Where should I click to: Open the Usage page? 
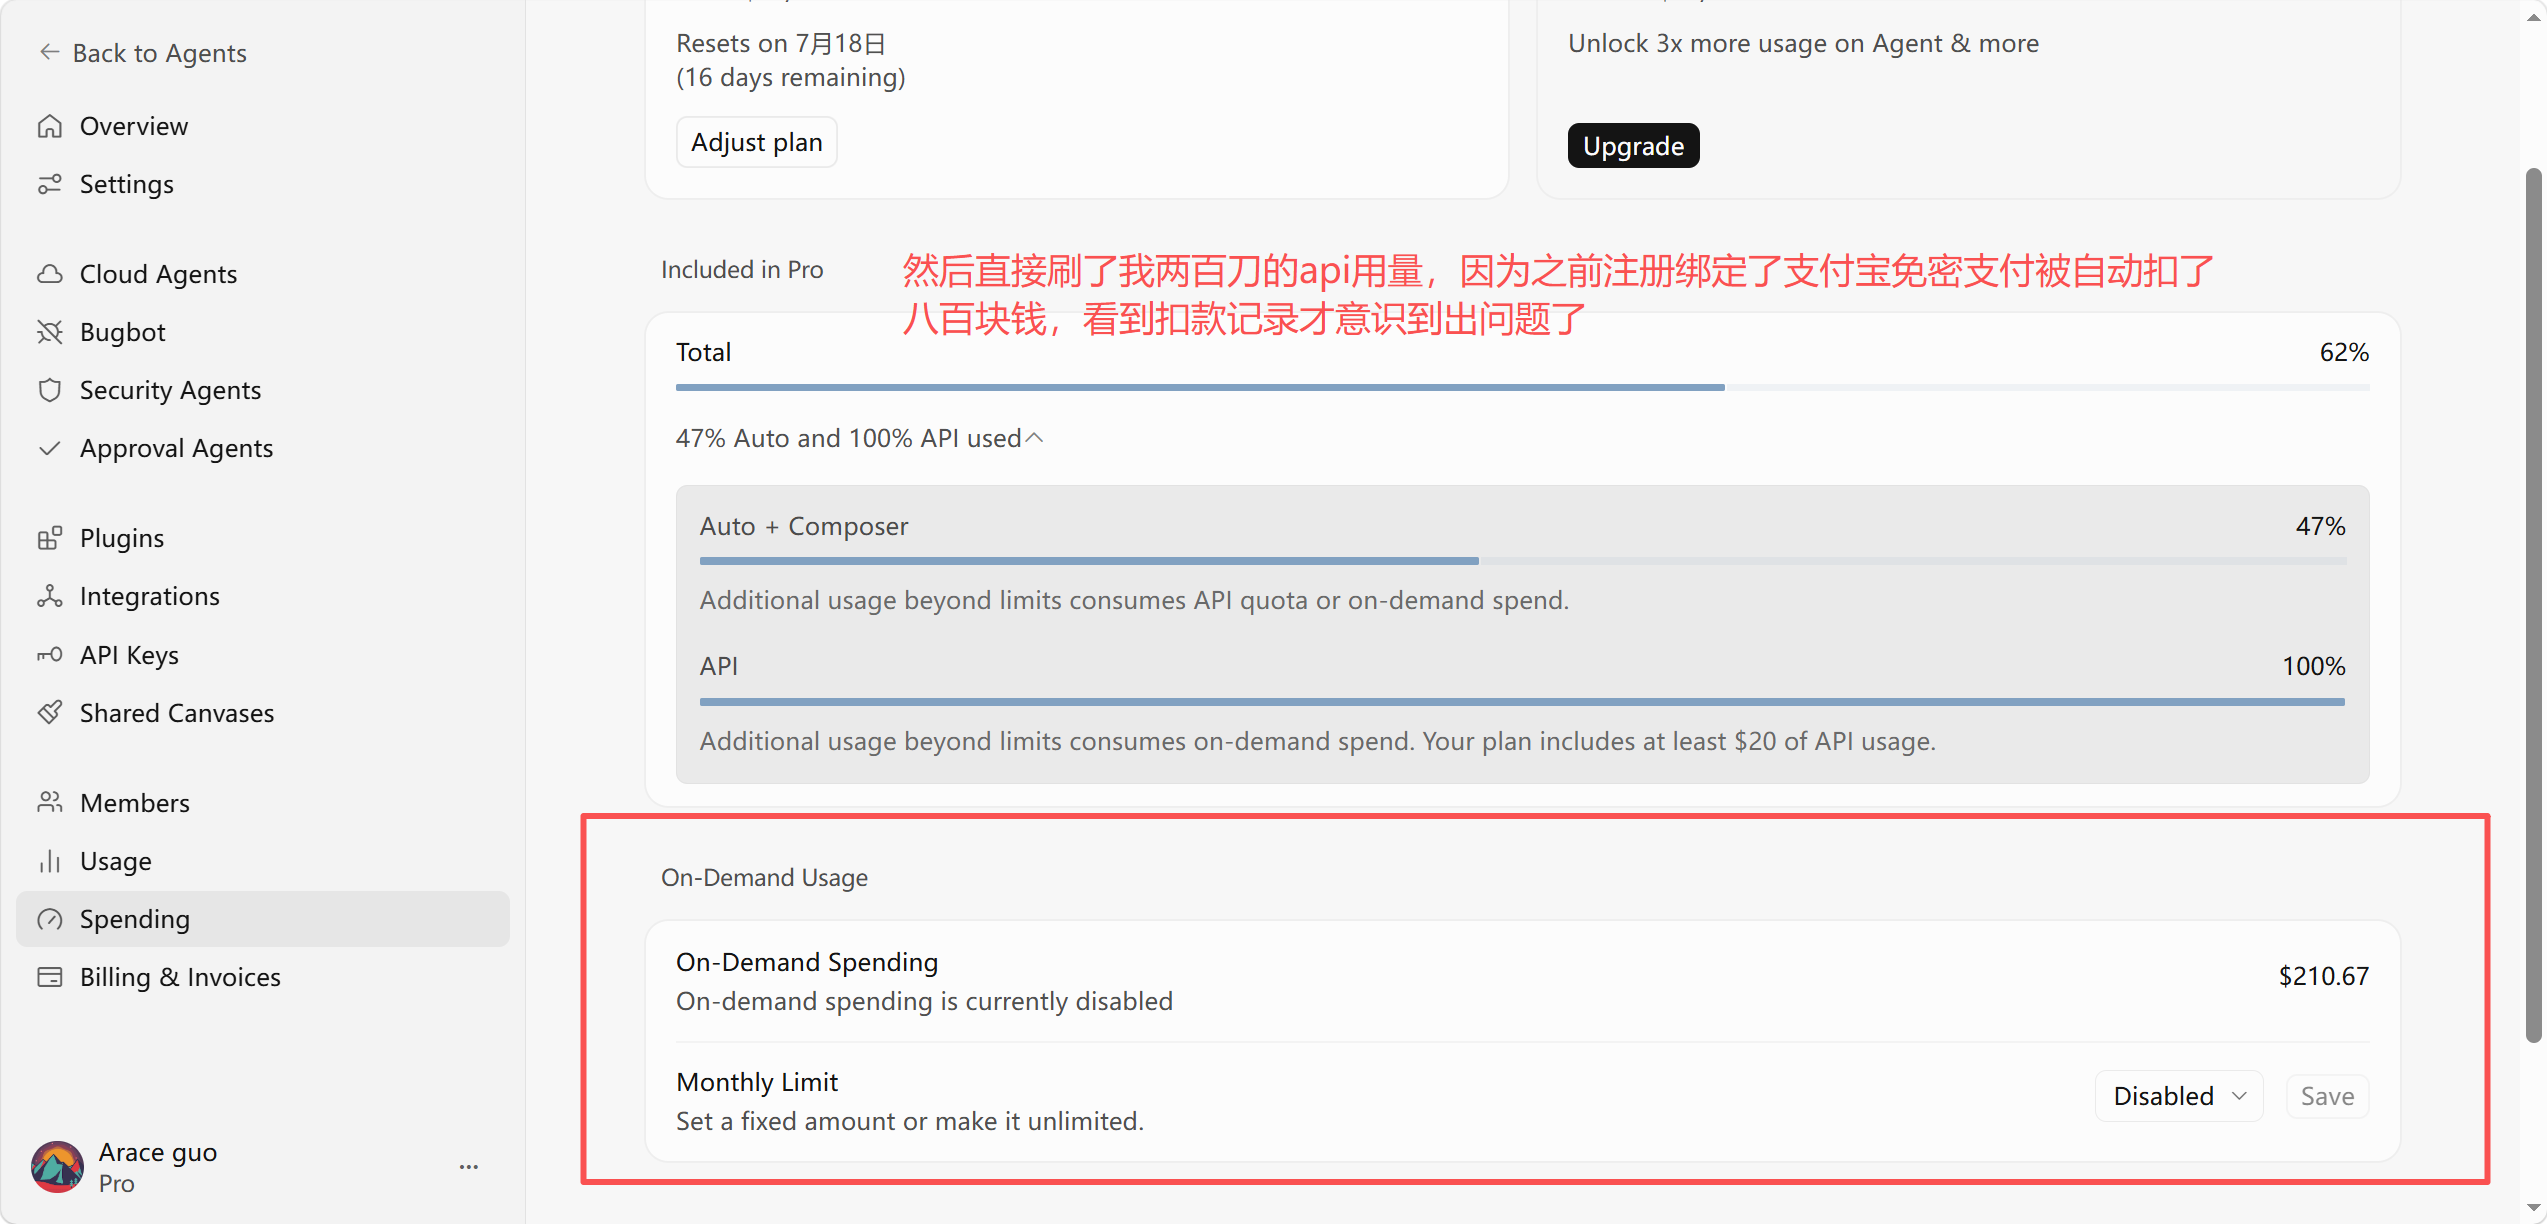263,861
